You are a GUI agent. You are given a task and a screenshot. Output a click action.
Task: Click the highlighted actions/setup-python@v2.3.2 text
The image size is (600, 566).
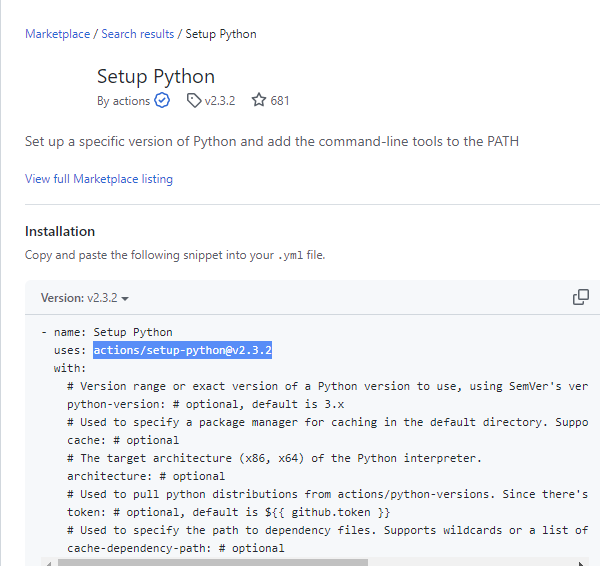183,350
